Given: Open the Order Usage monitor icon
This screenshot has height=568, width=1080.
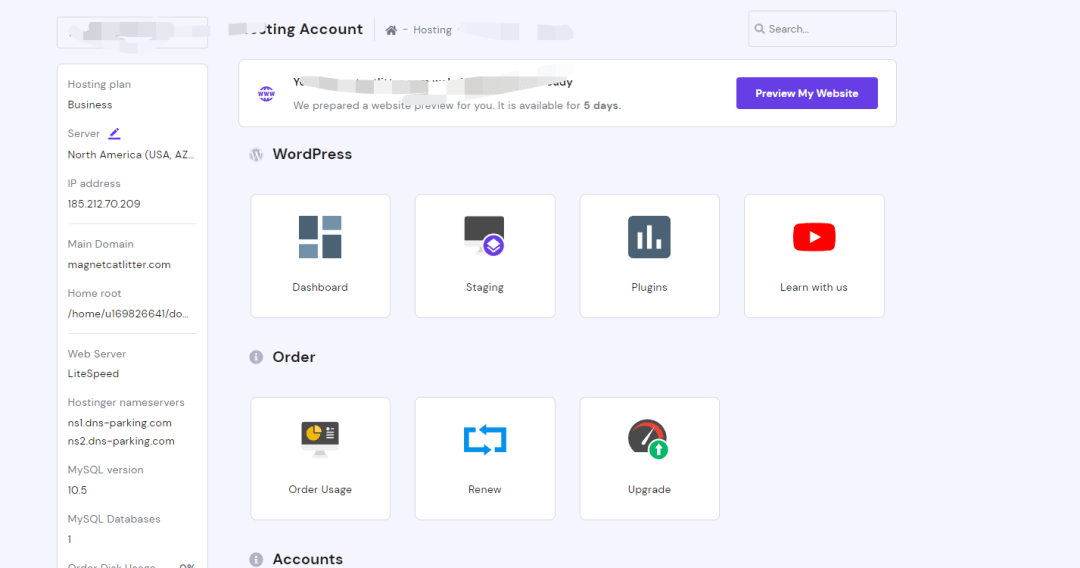Looking at the screenshot, I should pyautogui.click(x=320, y=439).
